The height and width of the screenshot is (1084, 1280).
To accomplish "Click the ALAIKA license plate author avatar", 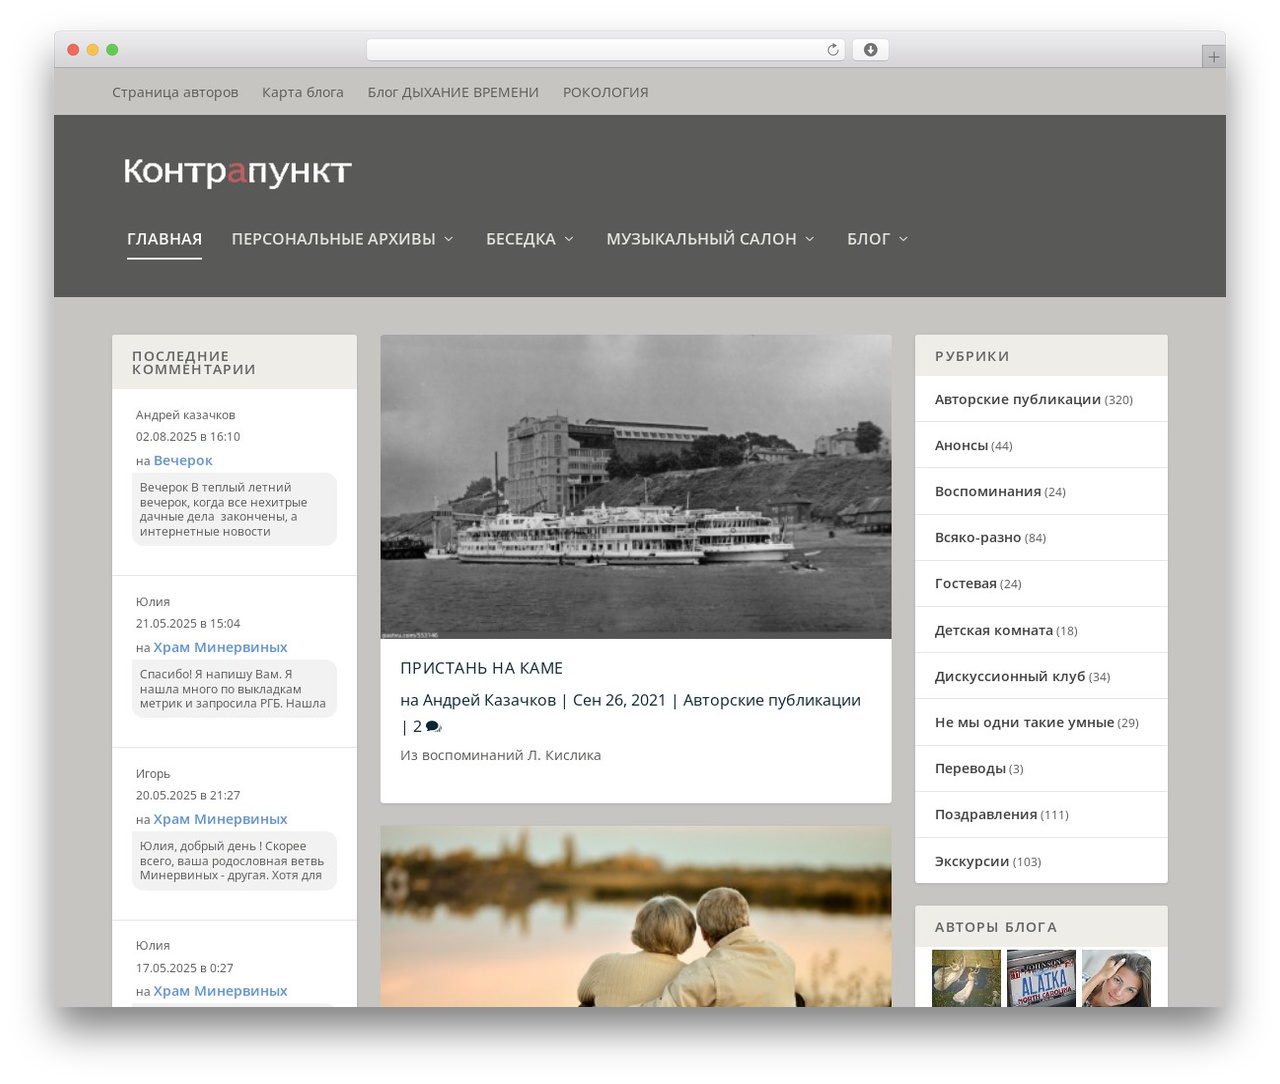I will pyautogui.click(x=1041, y=978).
